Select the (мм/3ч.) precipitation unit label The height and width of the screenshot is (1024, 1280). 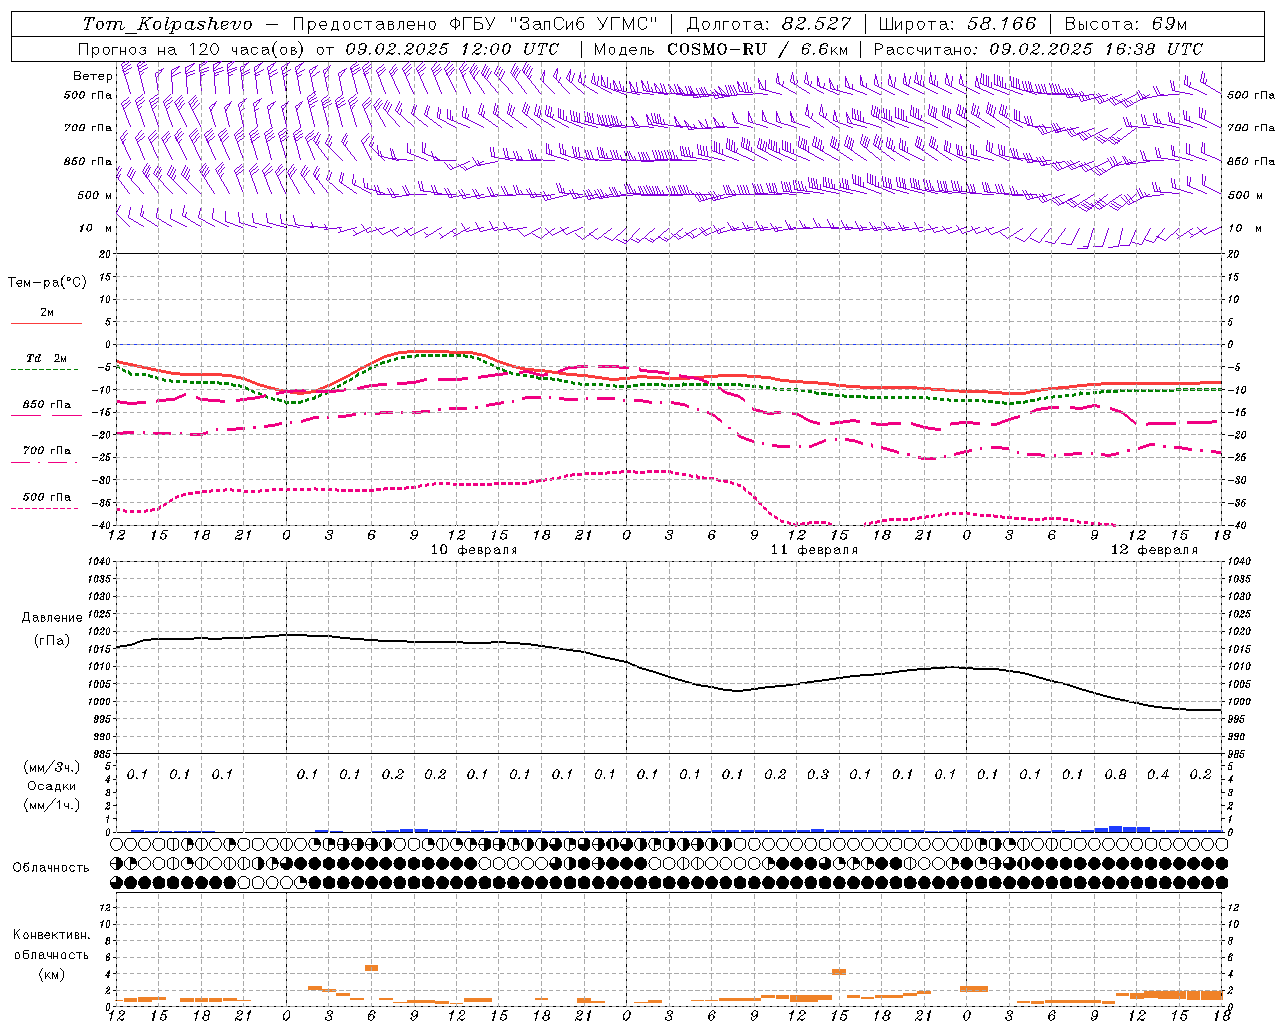click(x=52, y=768)
